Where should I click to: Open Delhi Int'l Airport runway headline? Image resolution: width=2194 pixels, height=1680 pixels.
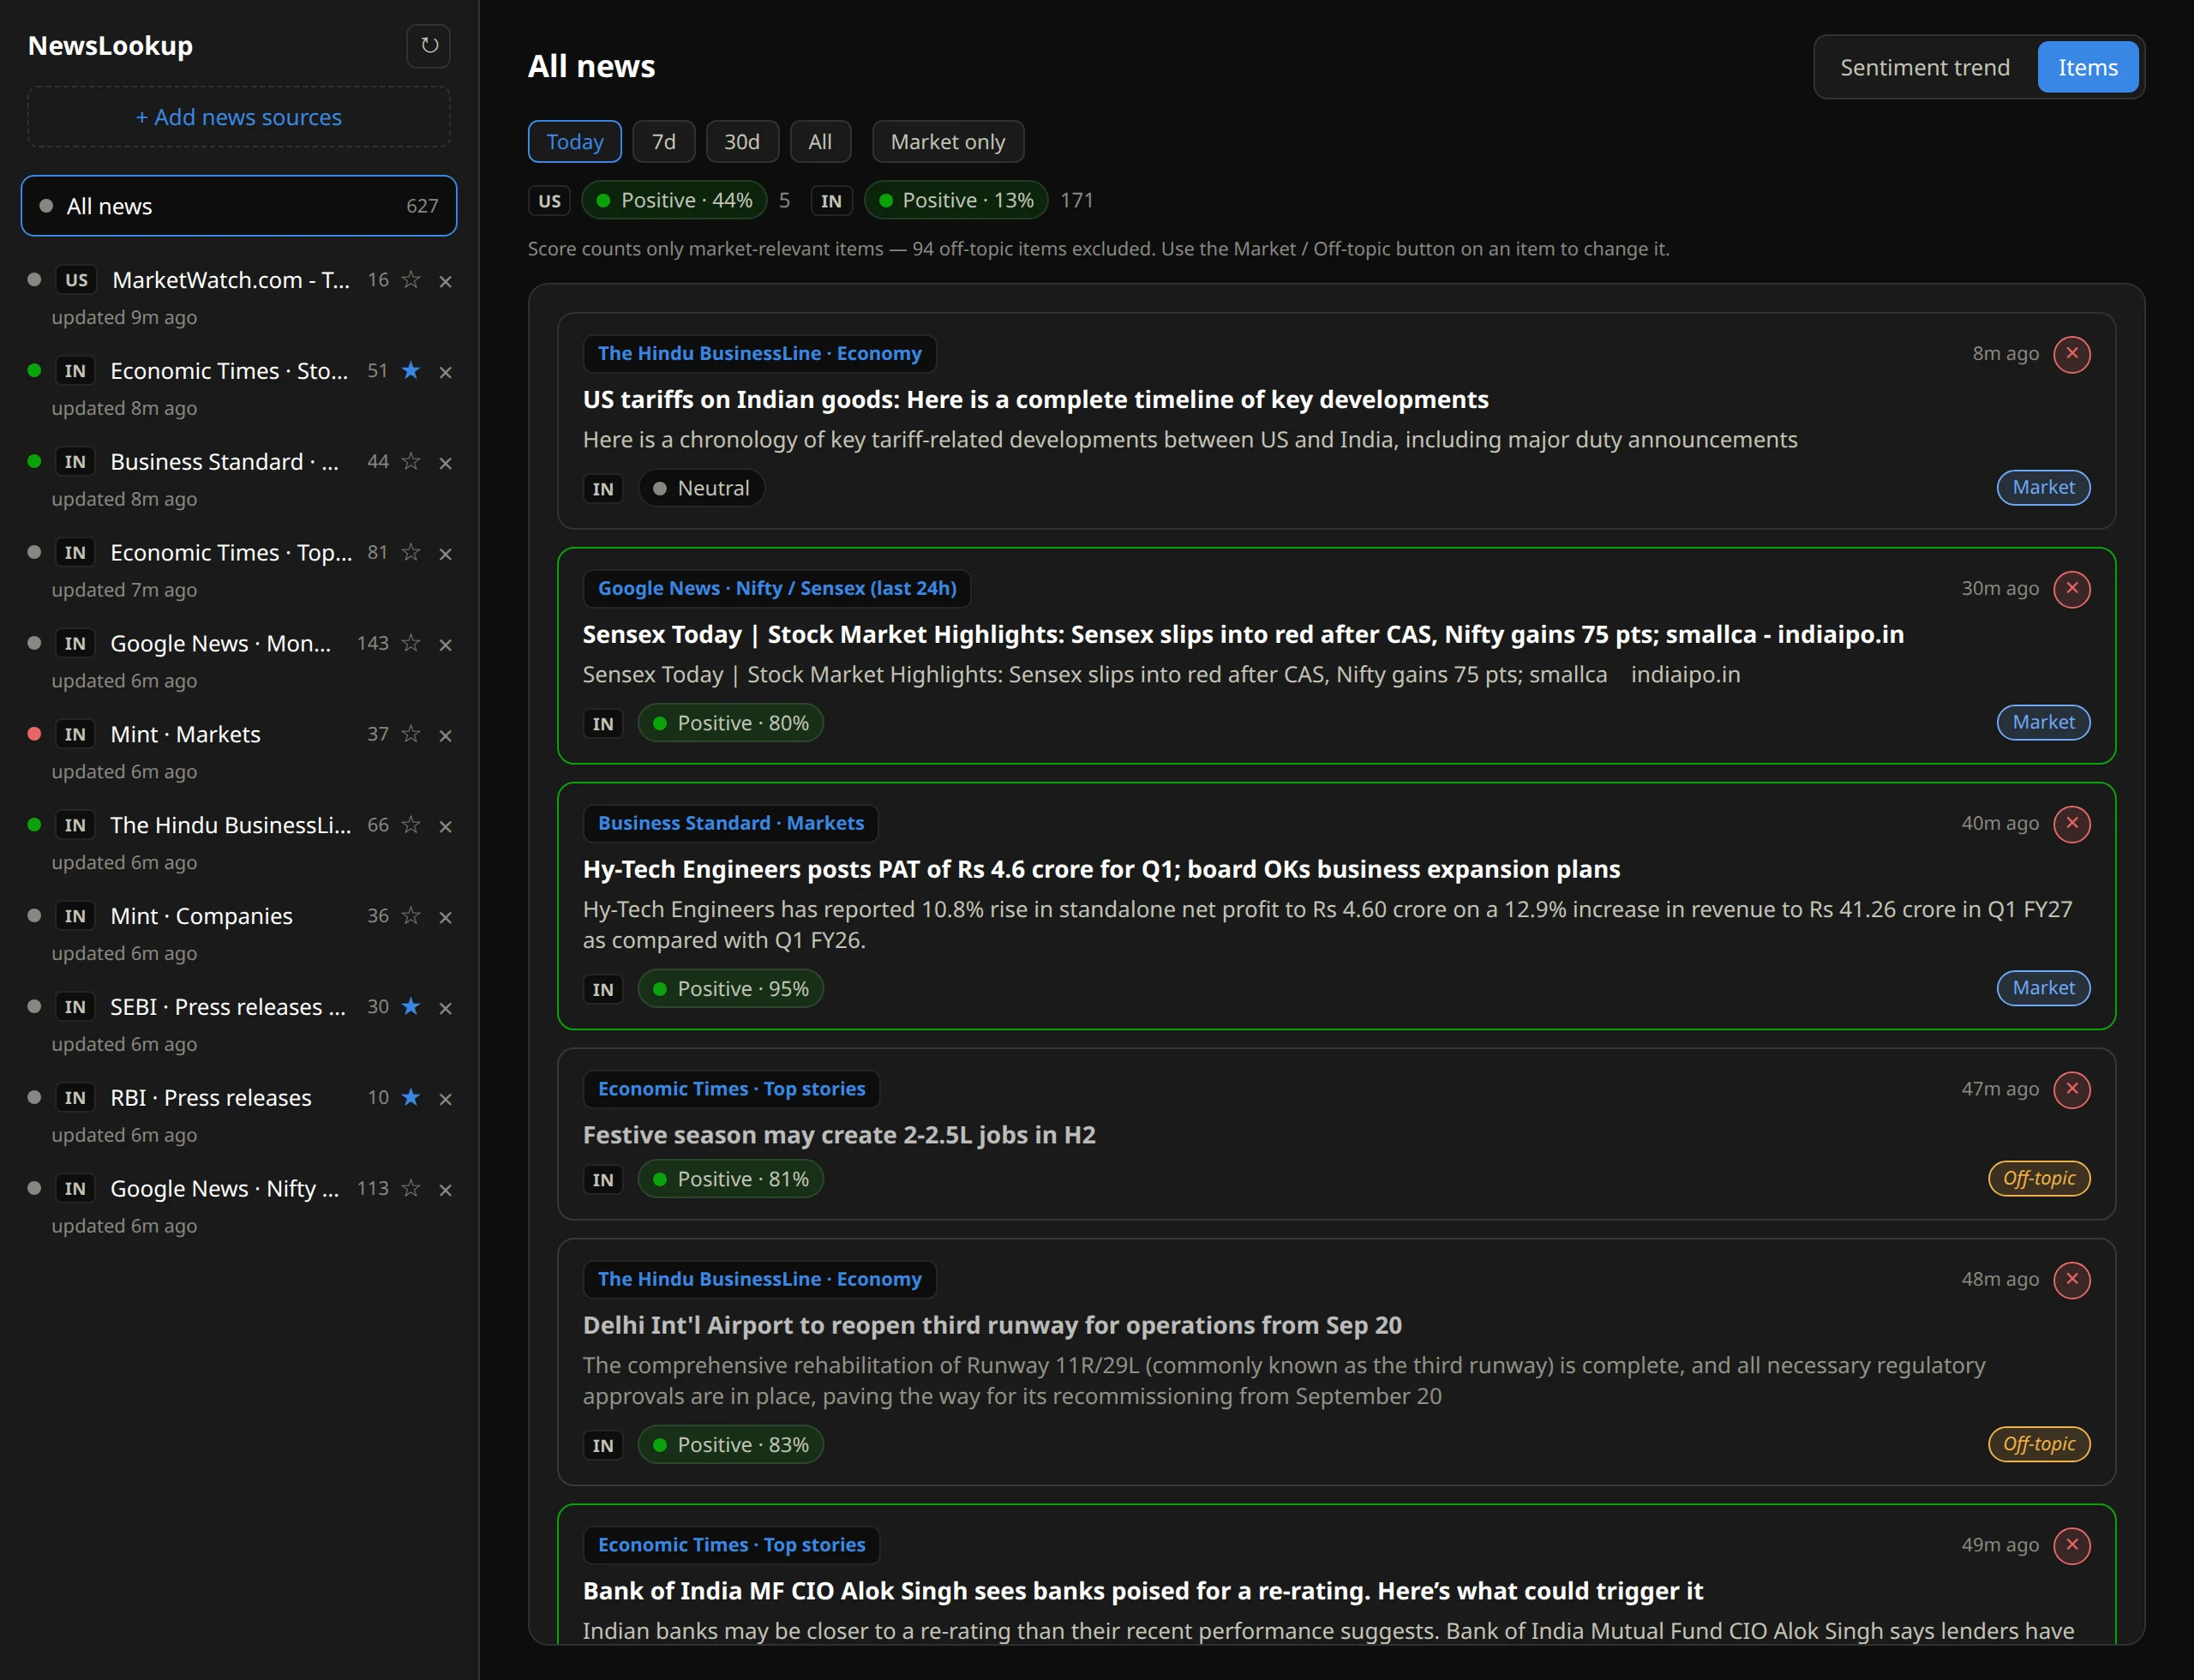(x=992, y=1326)
